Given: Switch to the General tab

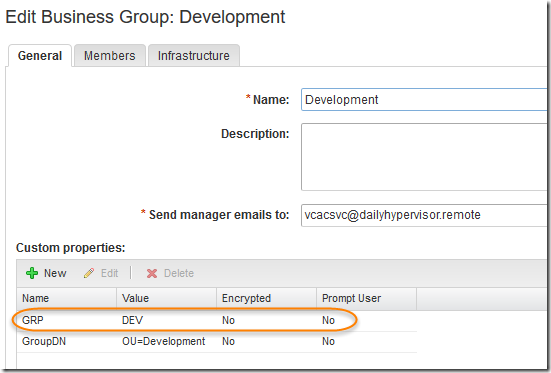Looking at the screenshot, I should (40, 56).
